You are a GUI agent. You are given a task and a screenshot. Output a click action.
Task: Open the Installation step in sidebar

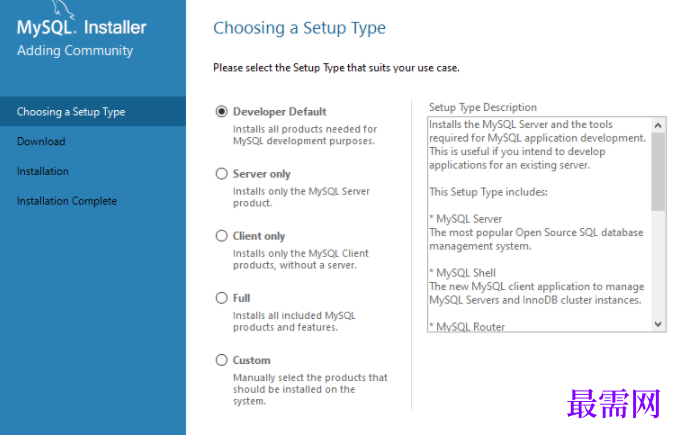tap(43, 171)
